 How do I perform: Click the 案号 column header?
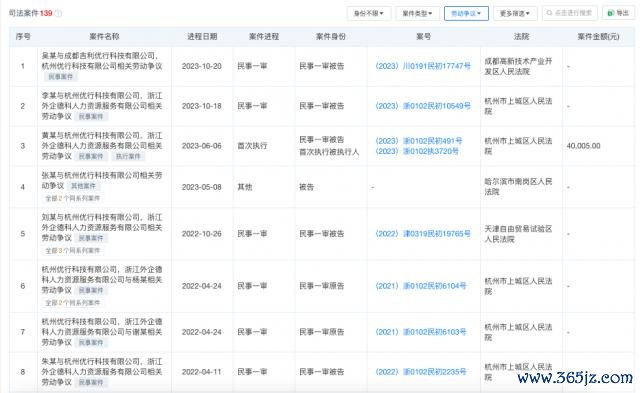pyautogui.click(x=423, y=36)
